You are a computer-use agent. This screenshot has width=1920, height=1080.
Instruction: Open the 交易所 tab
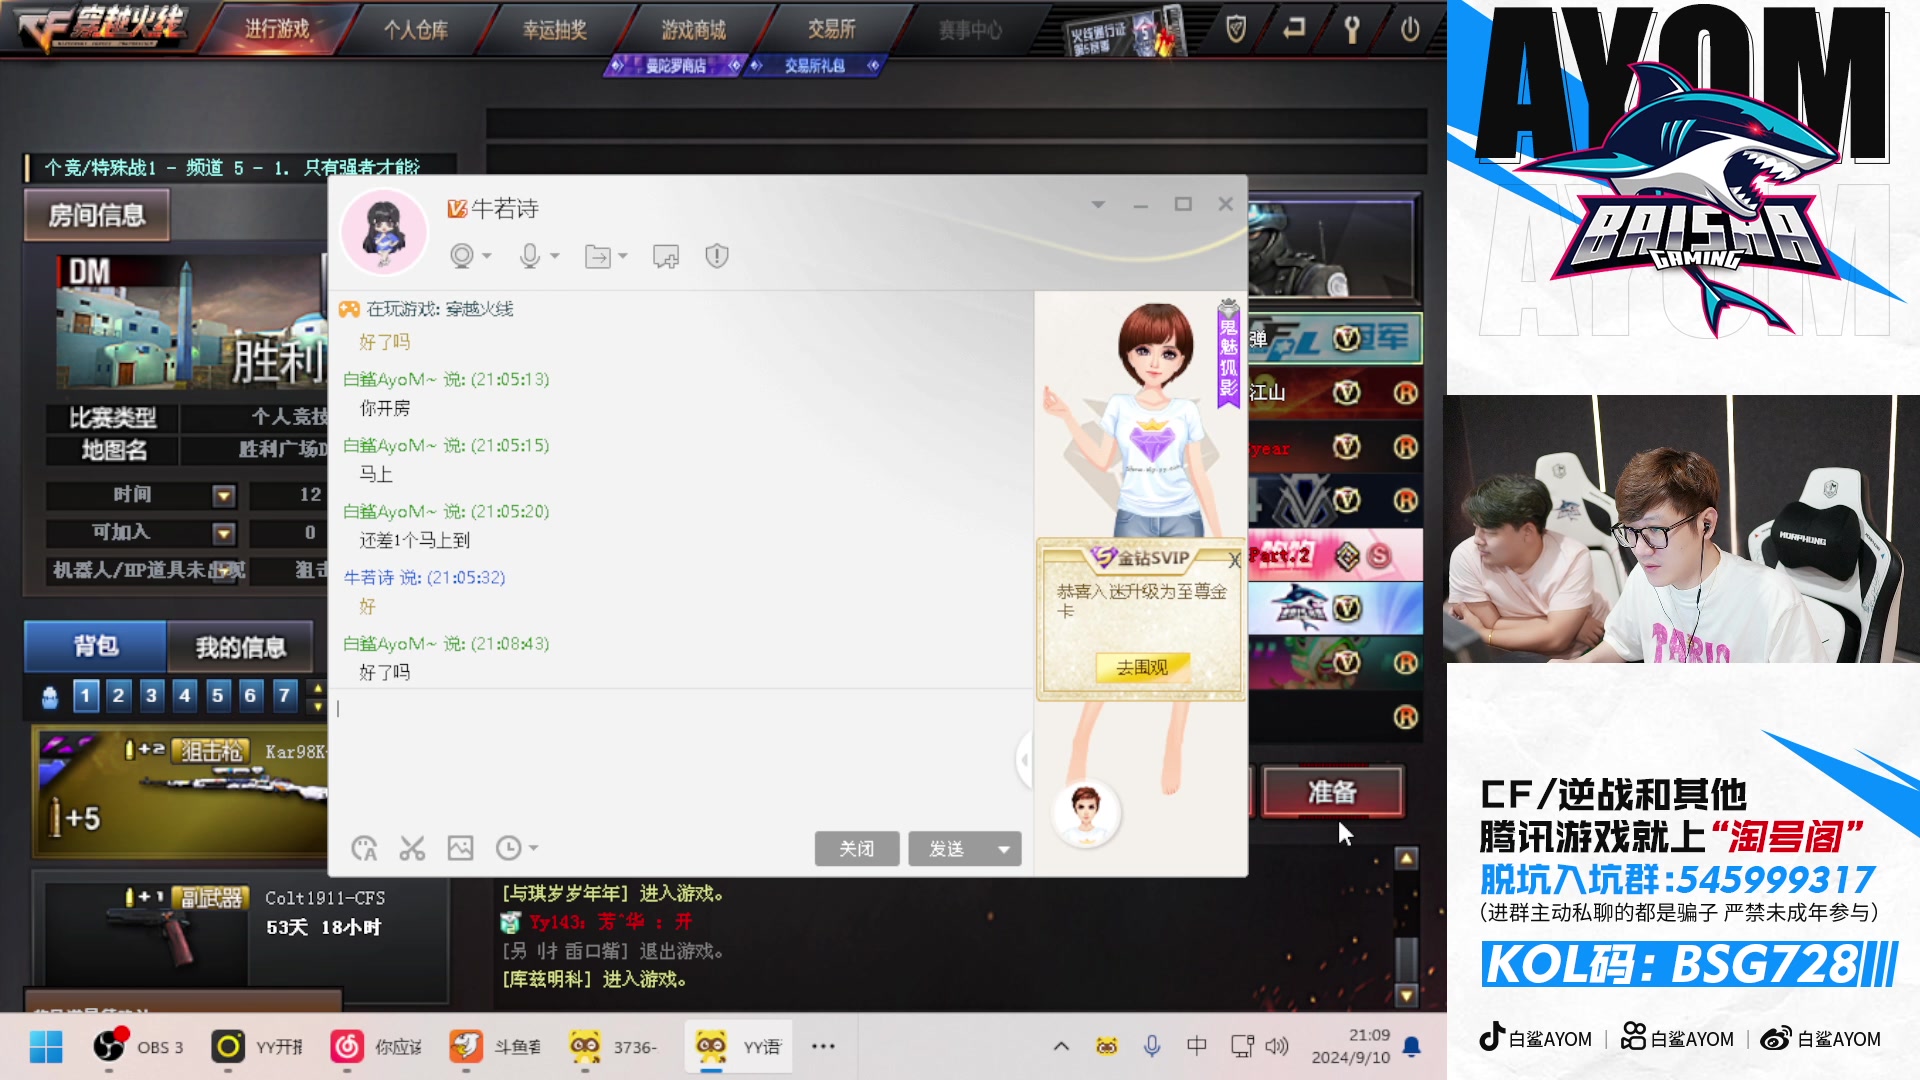832,29
